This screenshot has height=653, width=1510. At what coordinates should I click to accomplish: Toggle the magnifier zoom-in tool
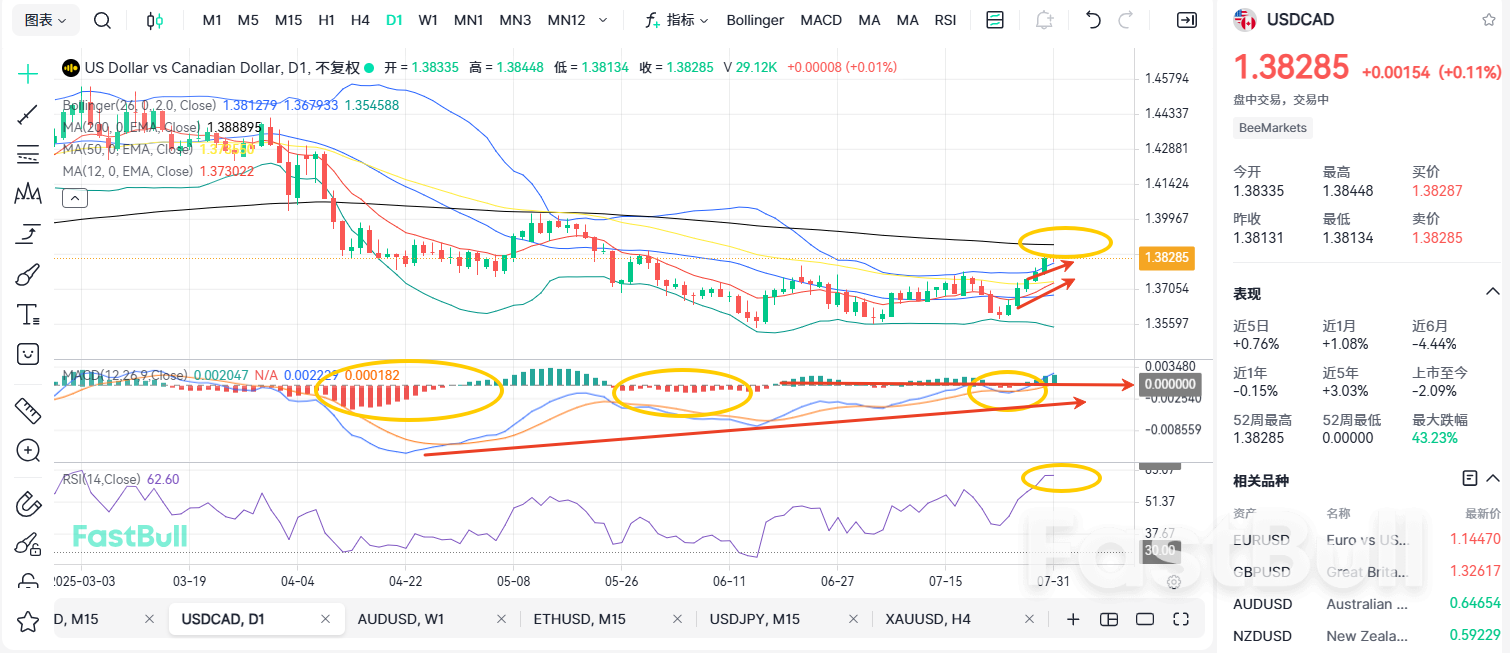[x=27, y=450]
